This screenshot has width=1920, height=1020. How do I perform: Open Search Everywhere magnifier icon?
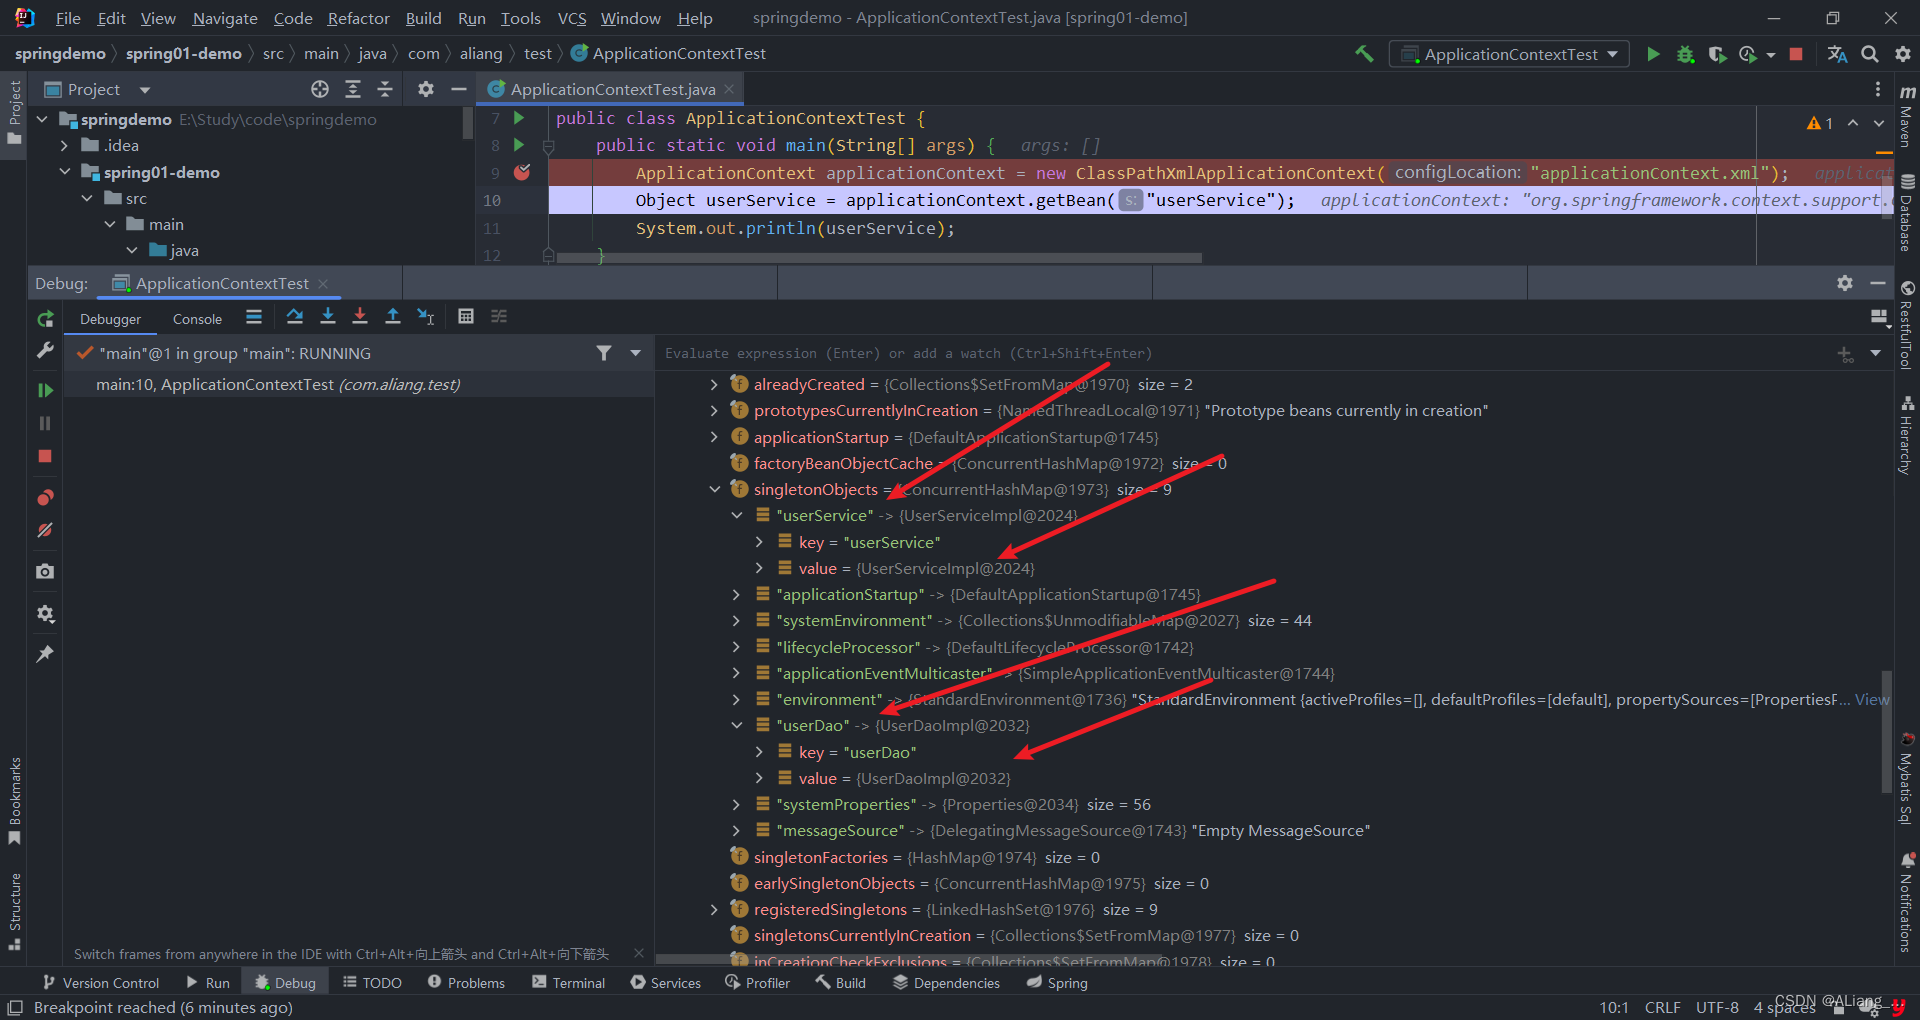tap(1870, 54)
